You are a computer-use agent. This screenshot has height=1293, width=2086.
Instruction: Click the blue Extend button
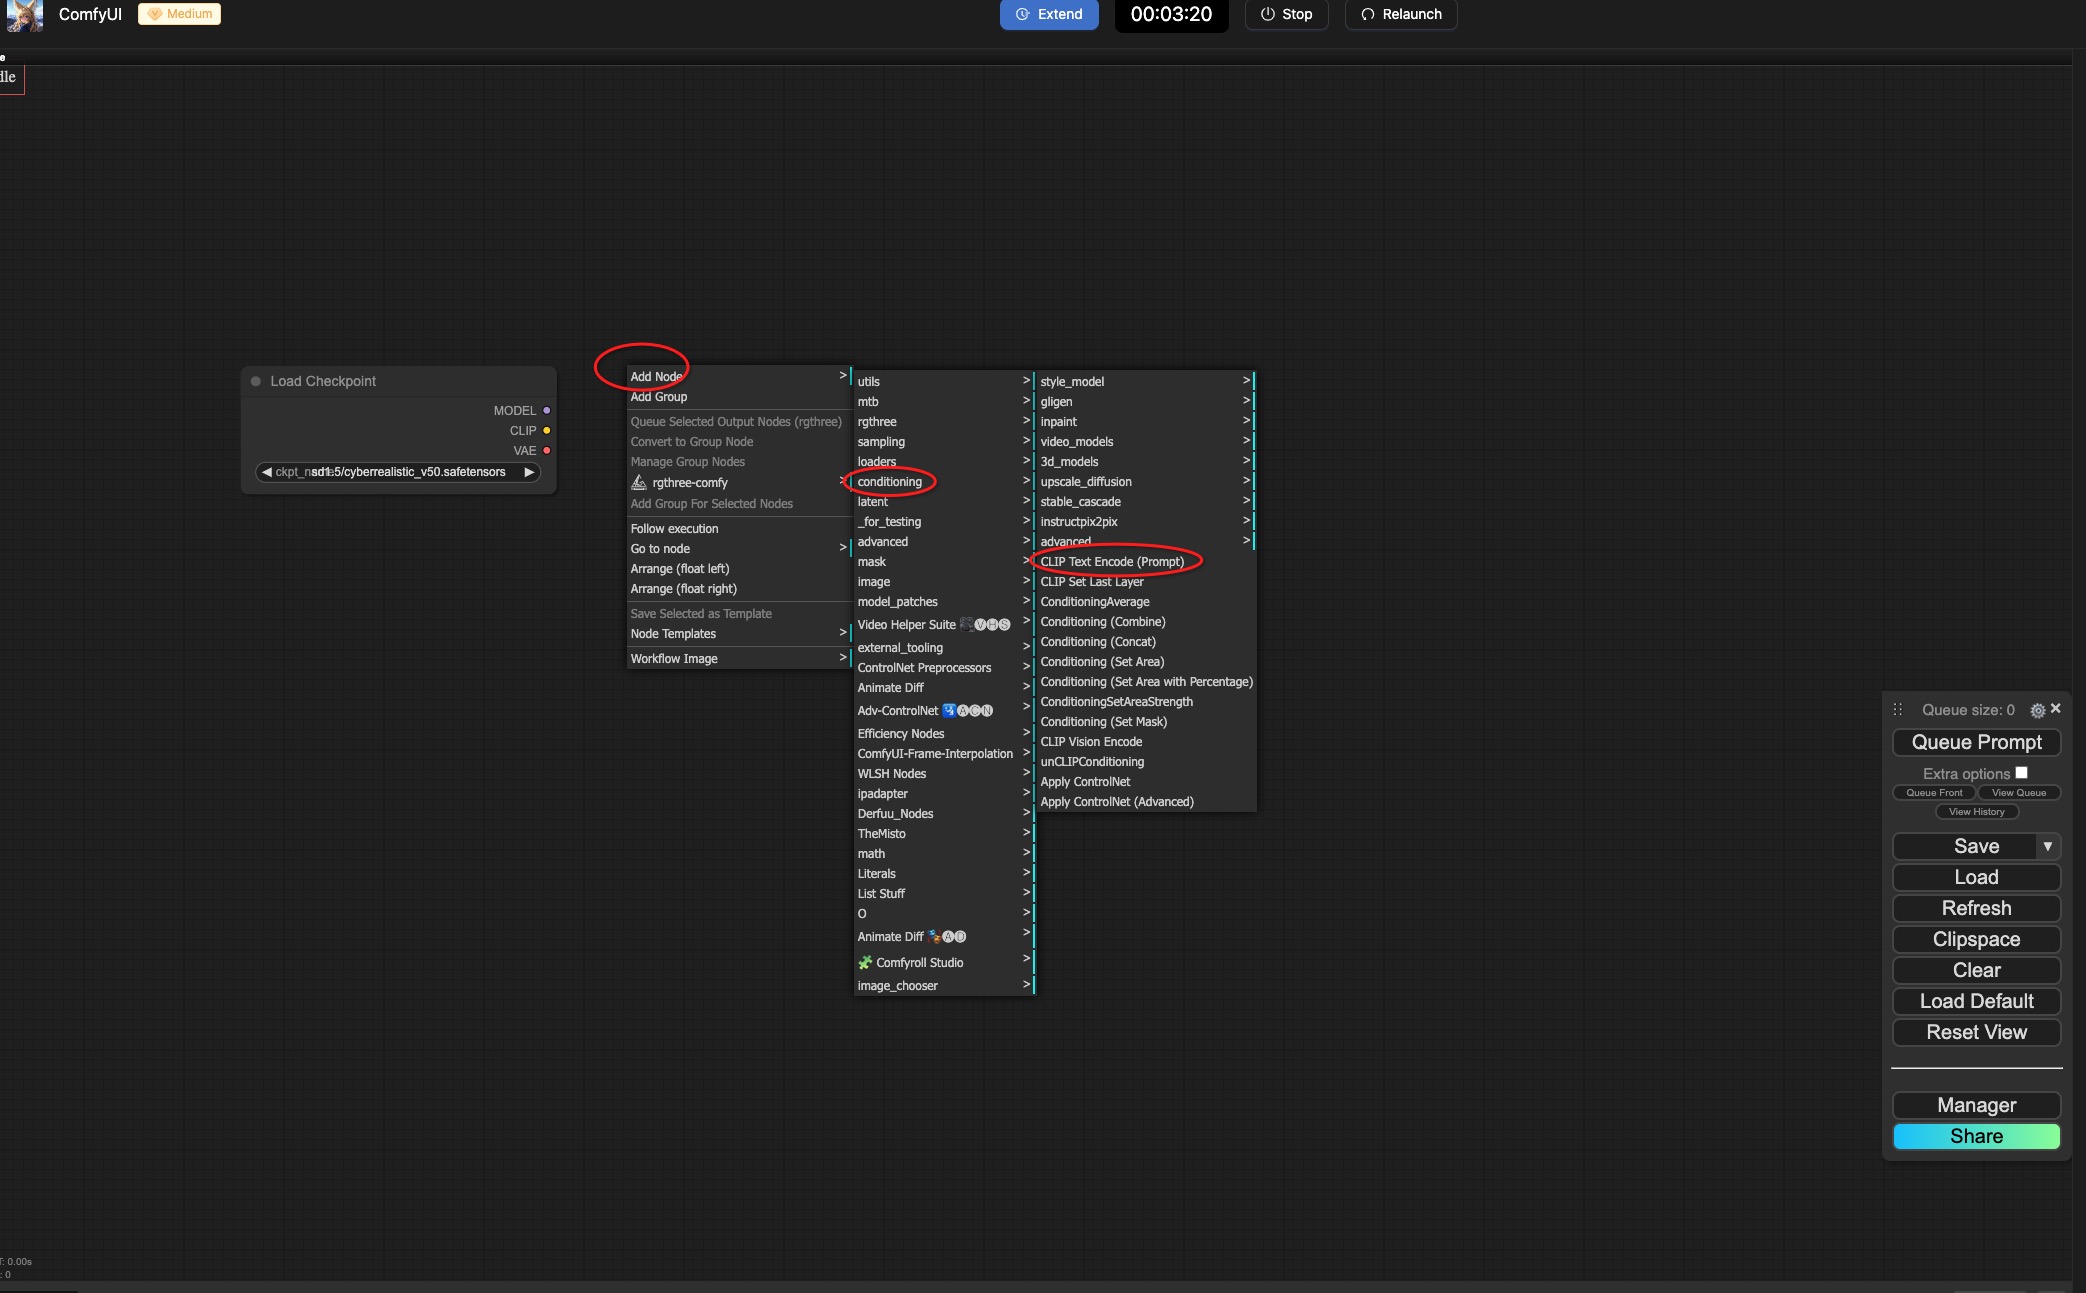[x=1048, y=15]
